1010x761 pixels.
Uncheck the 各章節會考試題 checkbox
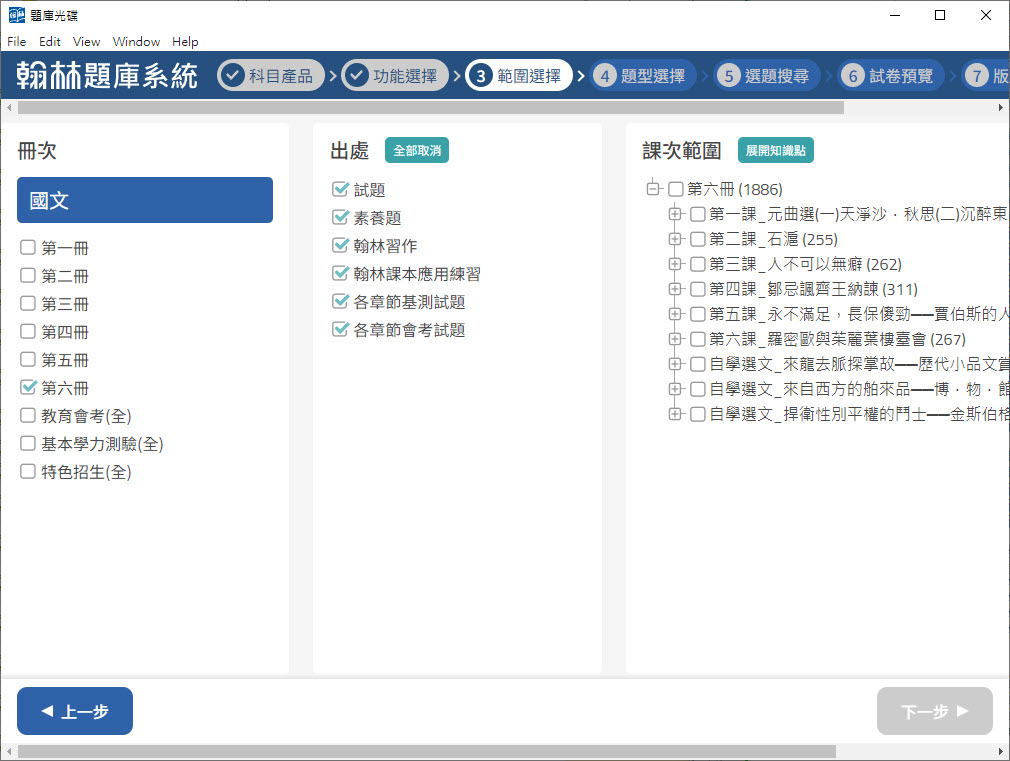point(340,330)
